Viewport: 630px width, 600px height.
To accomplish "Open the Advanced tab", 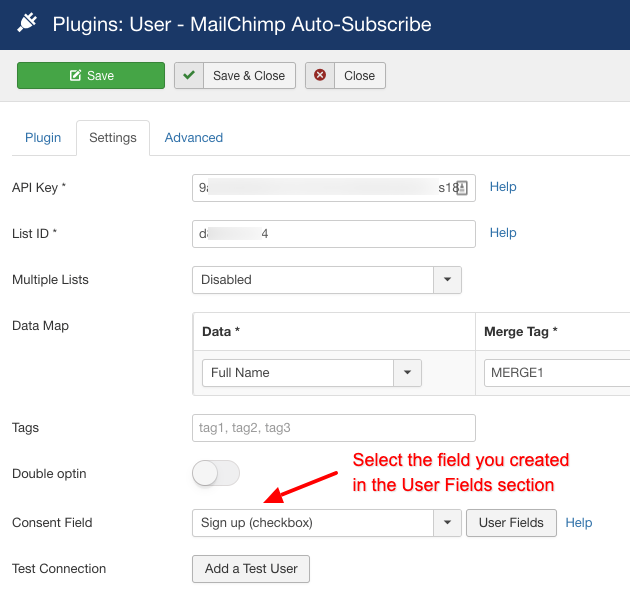I will [x=194, y=138].
